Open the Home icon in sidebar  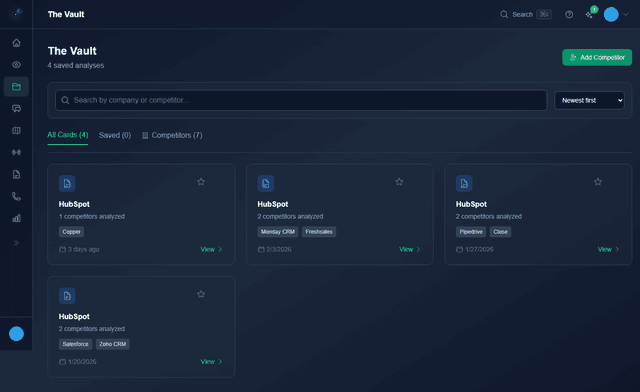tap(16, 43)
